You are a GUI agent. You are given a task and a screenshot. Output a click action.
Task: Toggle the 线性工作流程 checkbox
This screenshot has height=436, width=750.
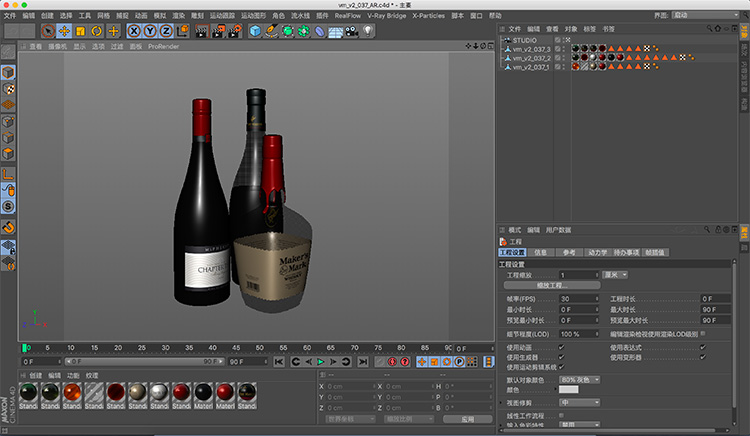(x=561, y=415)
